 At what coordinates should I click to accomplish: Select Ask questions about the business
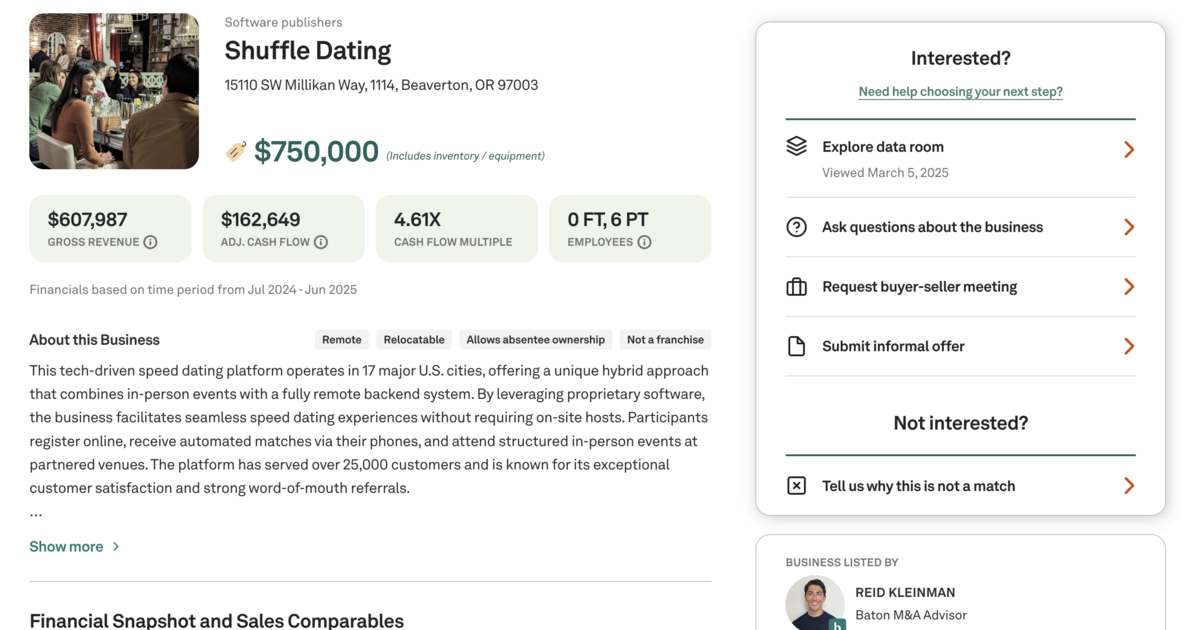(x=932, y=227)
